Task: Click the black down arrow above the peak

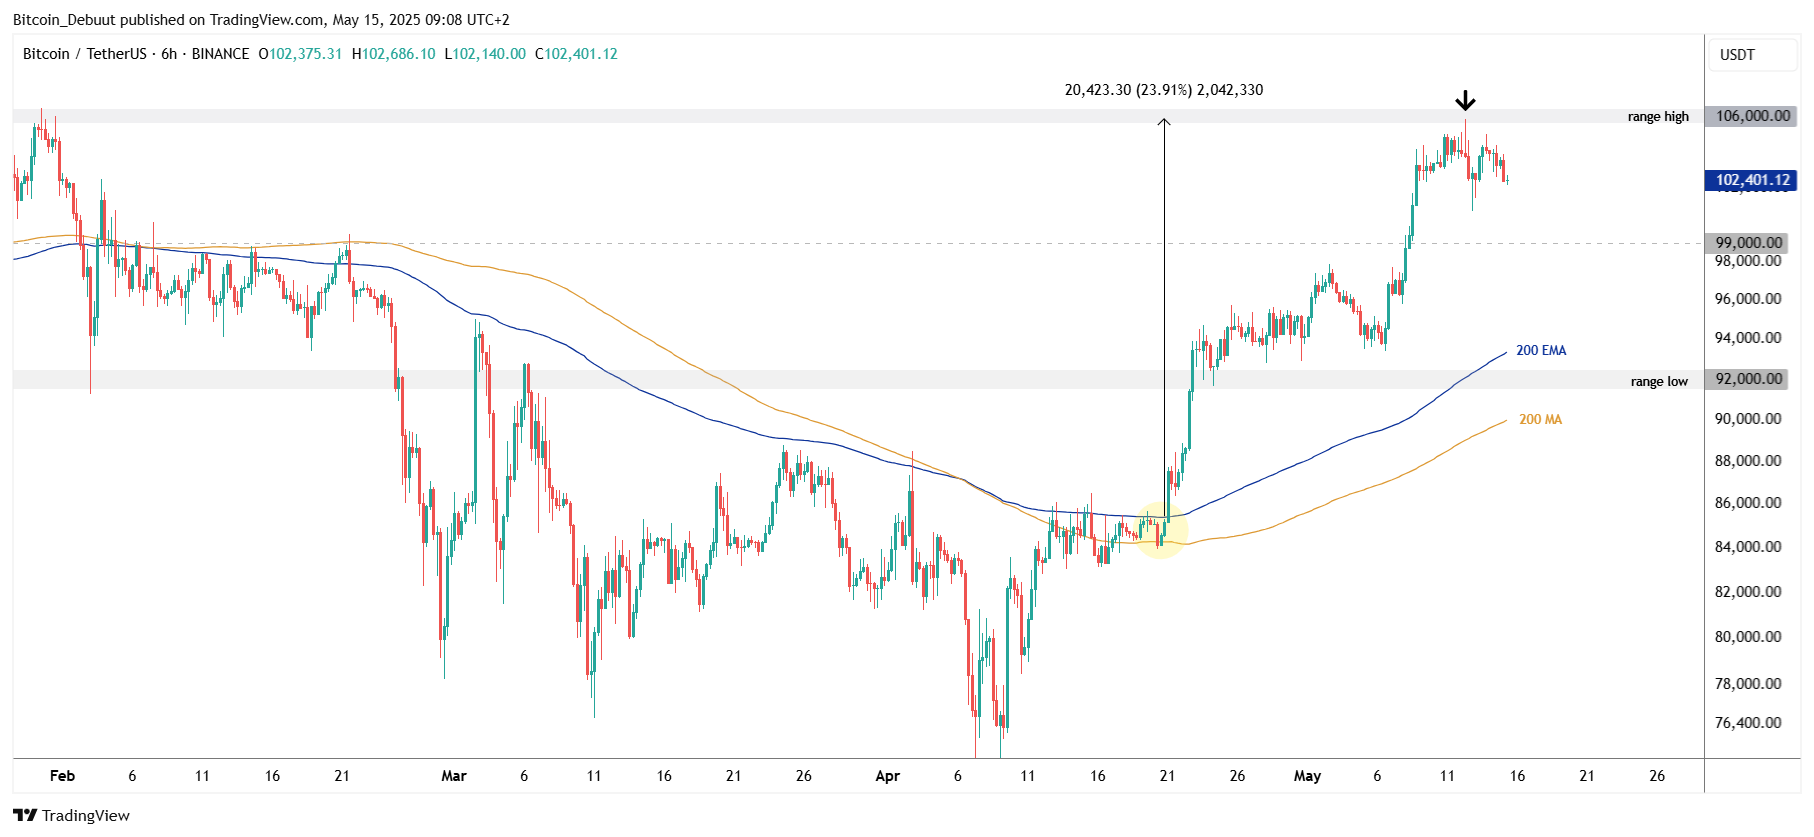Action: (x=1465, y=101)
